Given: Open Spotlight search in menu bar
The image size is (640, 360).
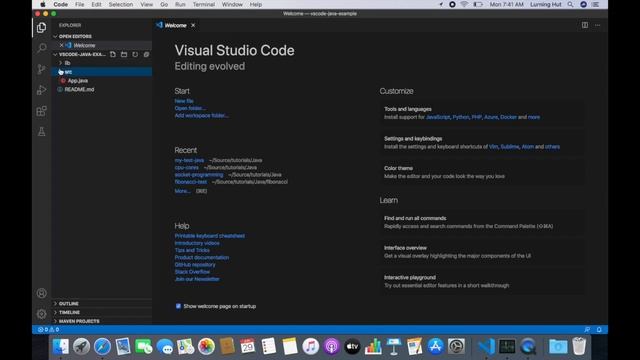Looking at the screenshot, I should coord(570,4).
